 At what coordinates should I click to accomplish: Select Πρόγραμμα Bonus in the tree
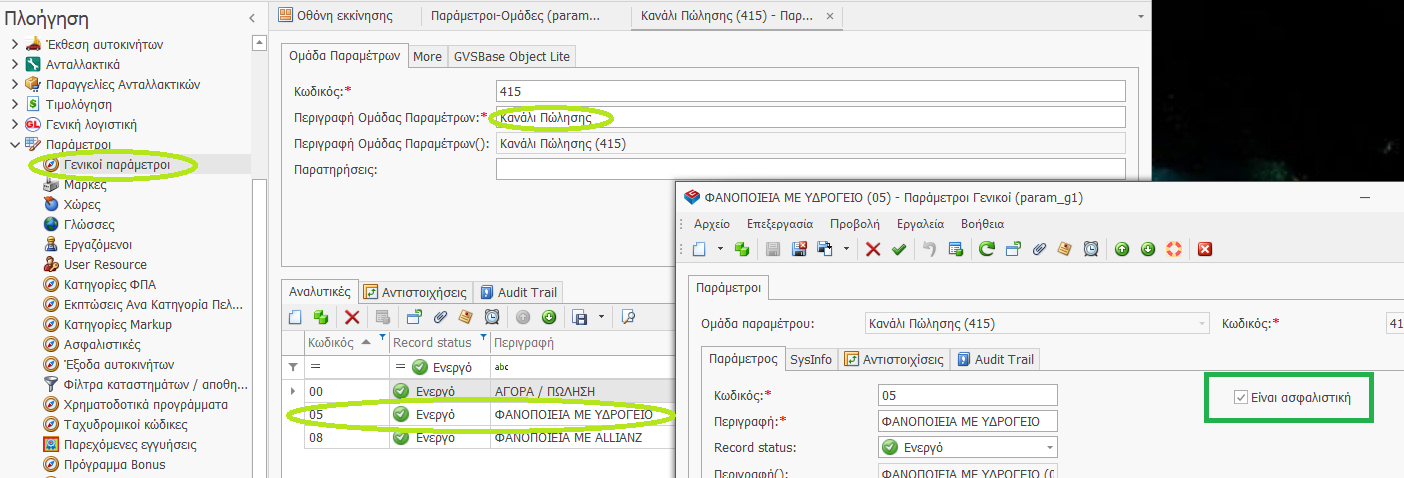coord(114,464)
